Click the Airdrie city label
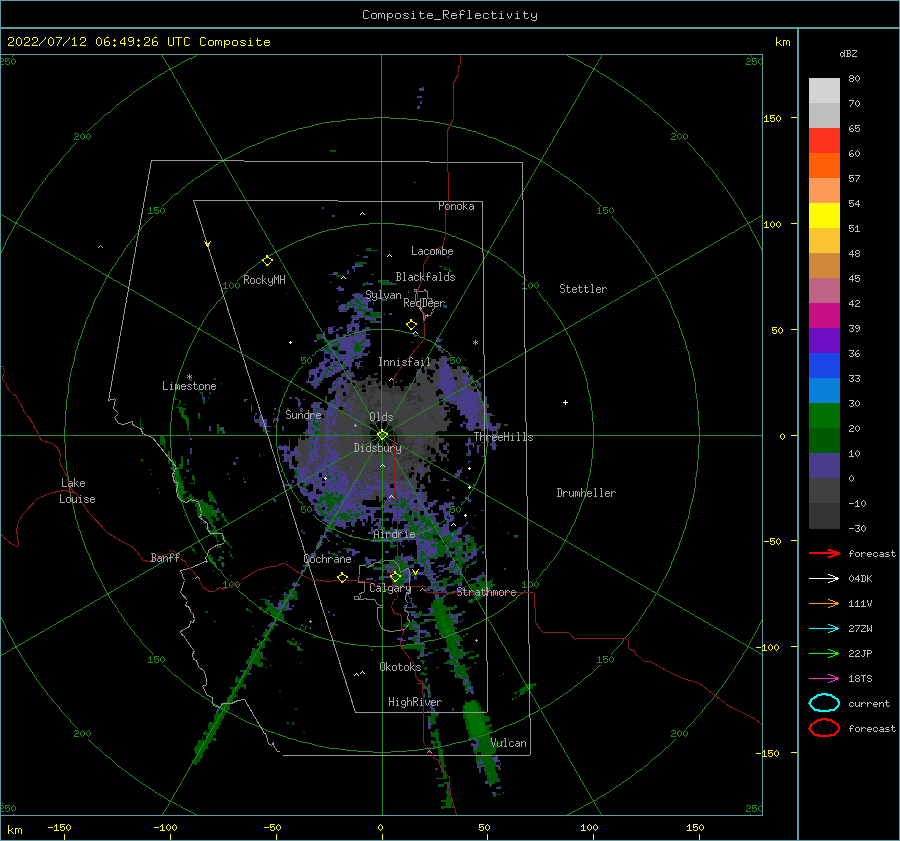This screenshot has width=900, height=841. coord(394,534)
